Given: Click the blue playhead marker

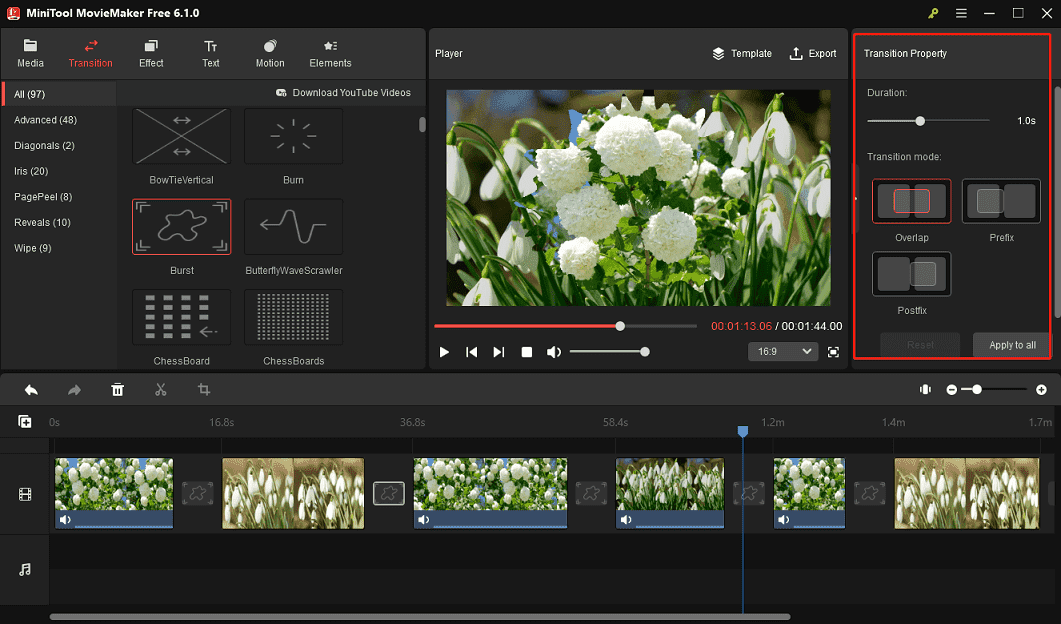Looking at the screenshot, I should coord(743,431).
